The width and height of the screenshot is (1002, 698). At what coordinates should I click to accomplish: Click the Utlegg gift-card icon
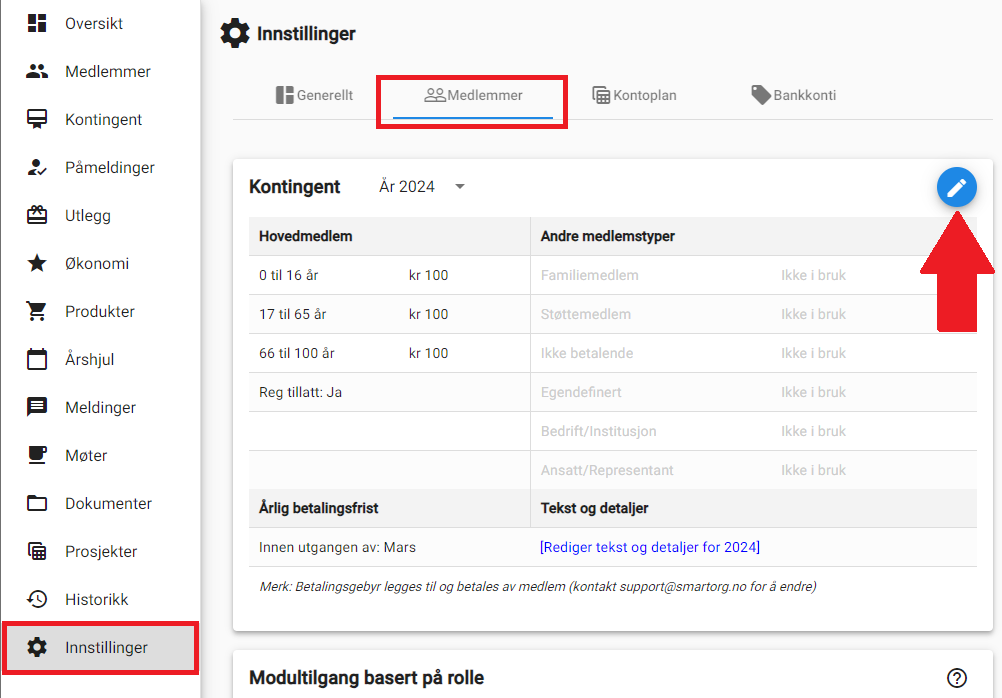tap(37, 215)
